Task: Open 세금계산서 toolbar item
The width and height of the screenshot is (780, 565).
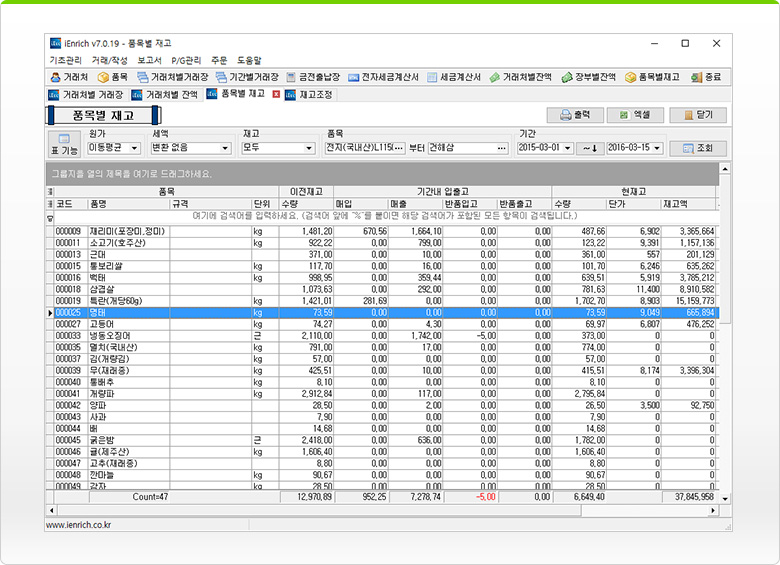Action: coord(454,77)
